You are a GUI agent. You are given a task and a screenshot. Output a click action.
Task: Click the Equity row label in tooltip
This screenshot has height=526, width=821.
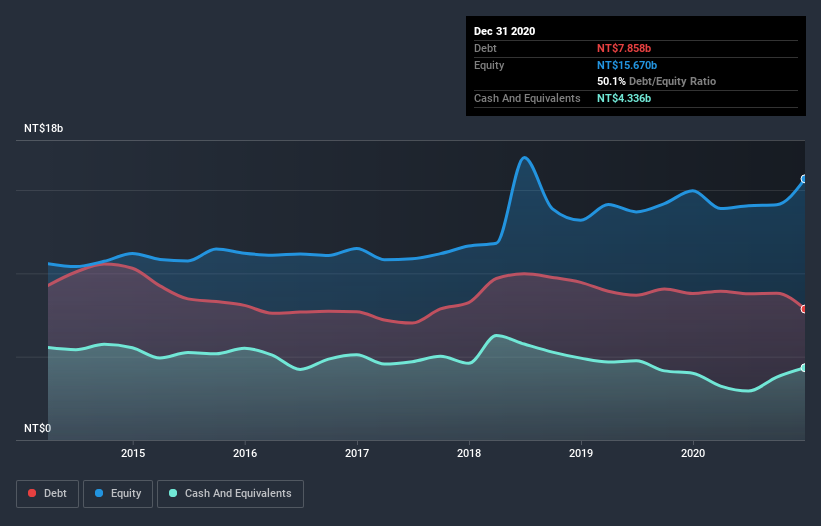pyautogui.click(x=489, y=65)
